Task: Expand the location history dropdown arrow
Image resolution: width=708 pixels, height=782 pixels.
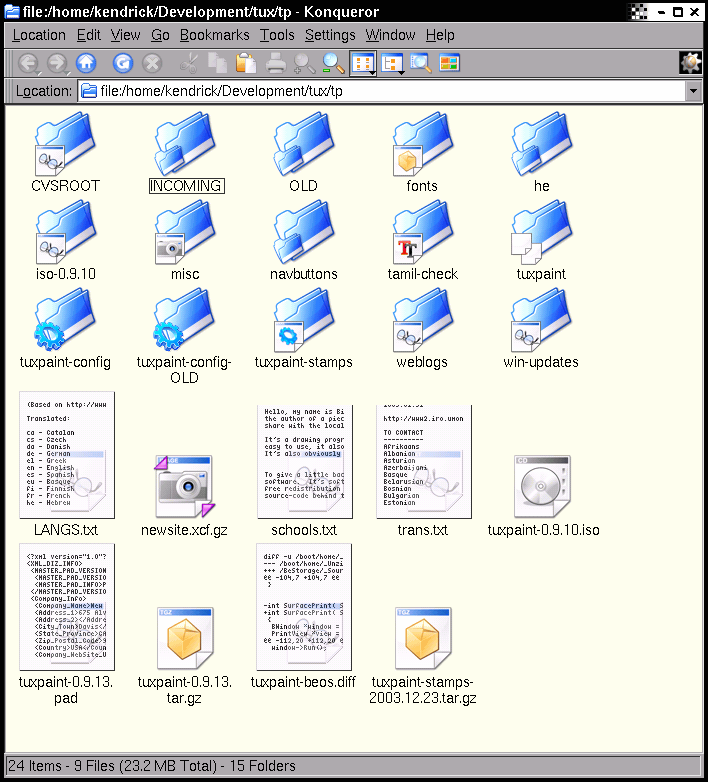Action: [693, 91]
